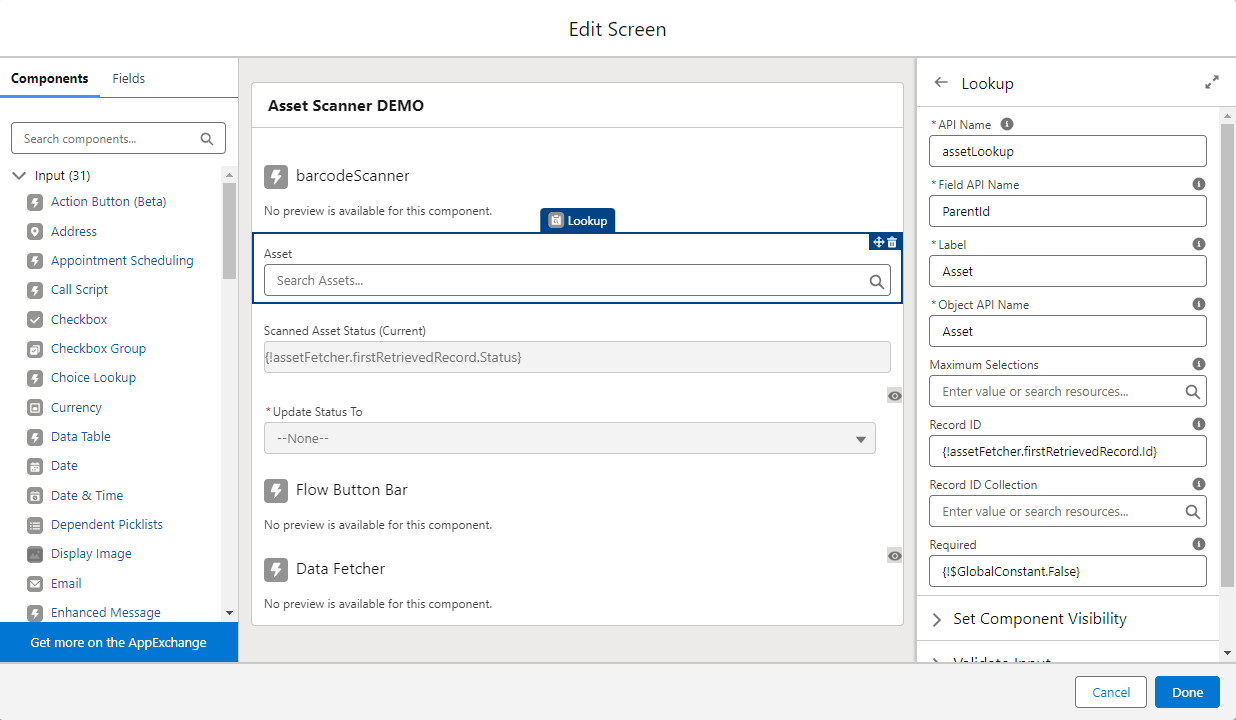Click the Record ID input field
The width and height of the screenshot is (1236, 720).
click(x=1068, y=451)
